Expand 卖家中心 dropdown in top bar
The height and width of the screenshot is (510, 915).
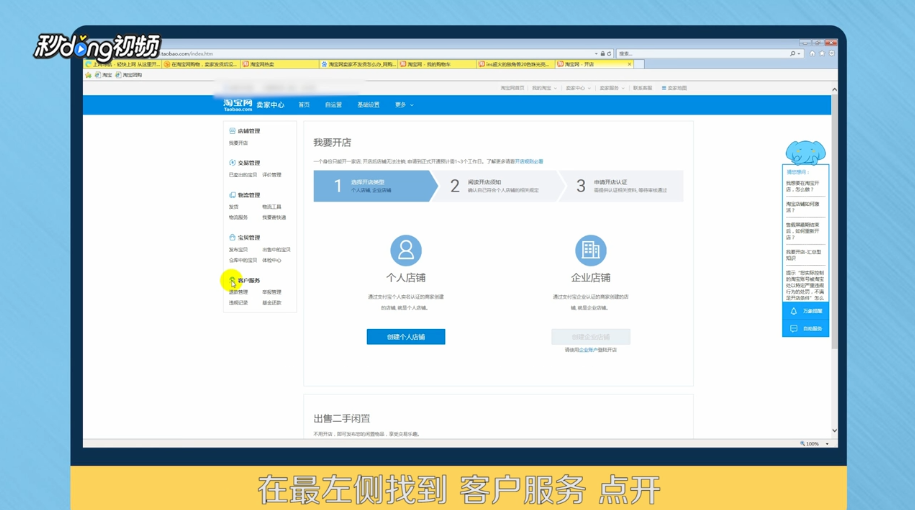578,88
